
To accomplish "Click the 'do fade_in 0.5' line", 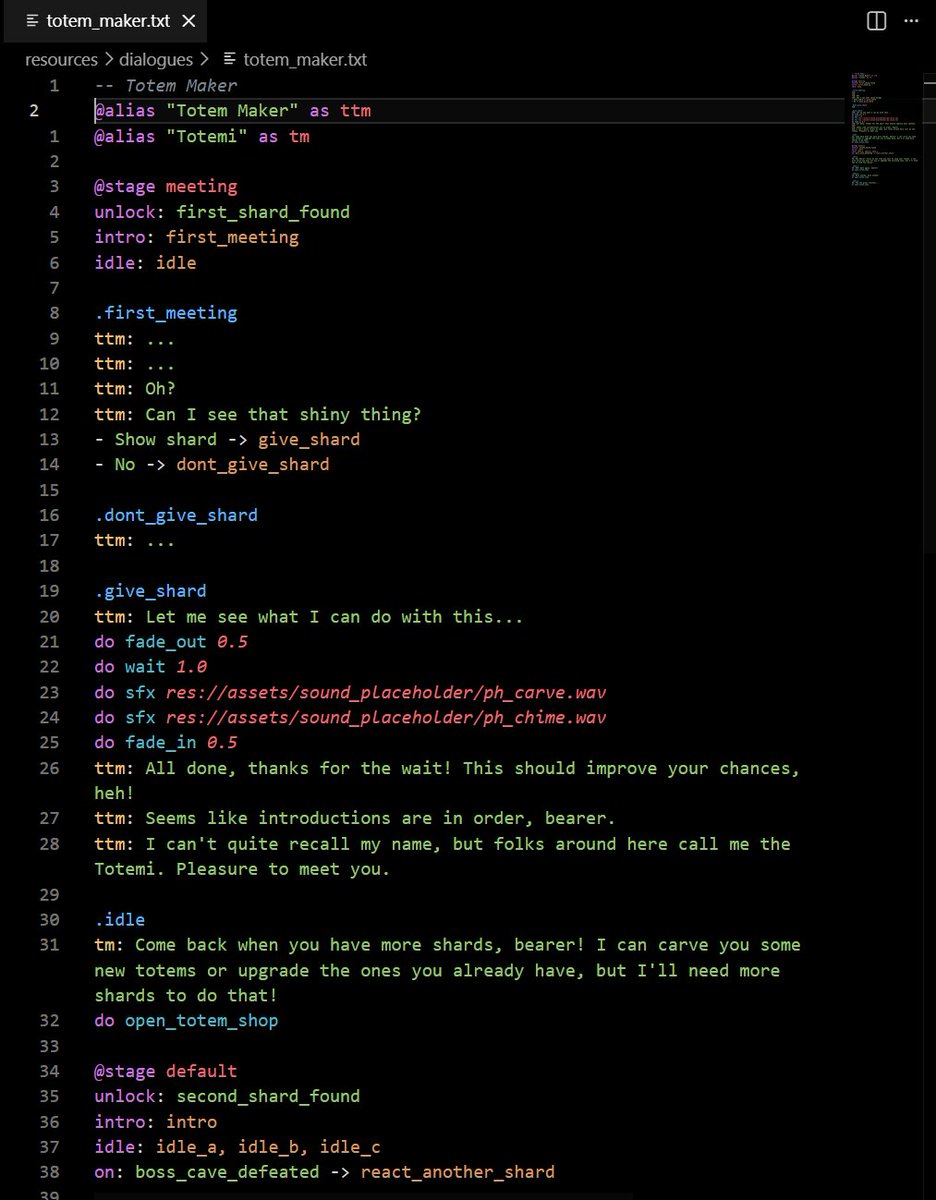I will 166,743.
